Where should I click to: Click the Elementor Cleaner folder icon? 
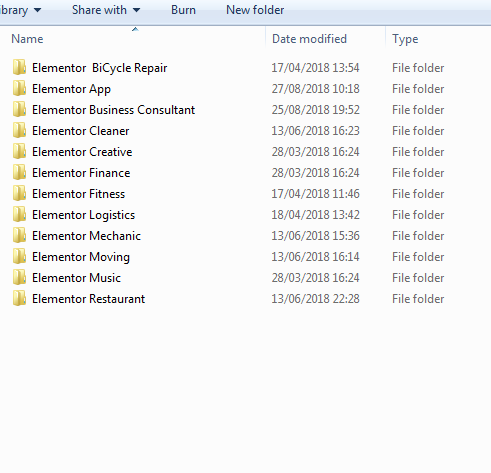point(19,130)
